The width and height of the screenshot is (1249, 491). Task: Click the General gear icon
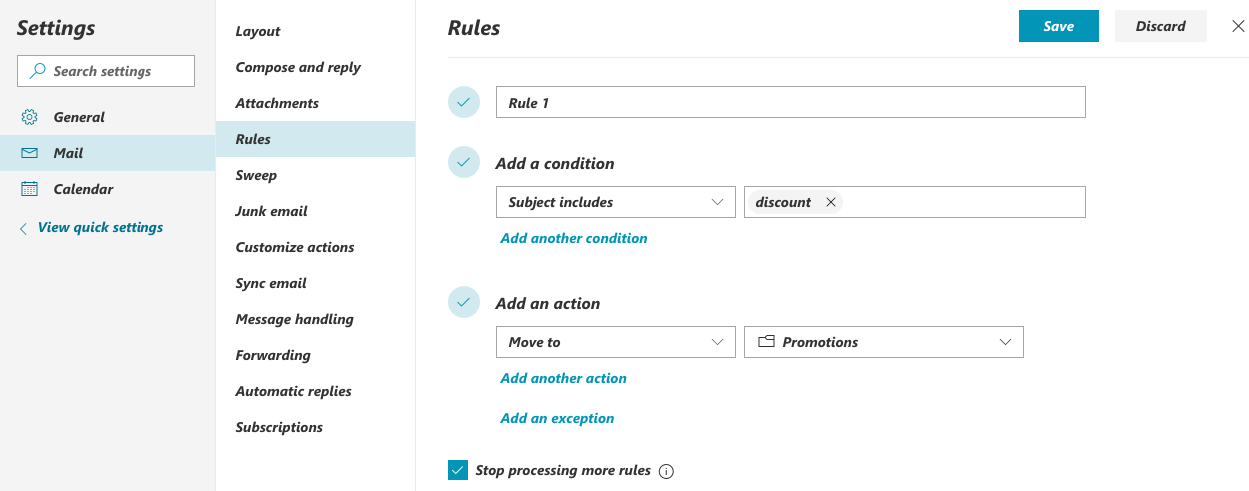[x=30, y=117]
